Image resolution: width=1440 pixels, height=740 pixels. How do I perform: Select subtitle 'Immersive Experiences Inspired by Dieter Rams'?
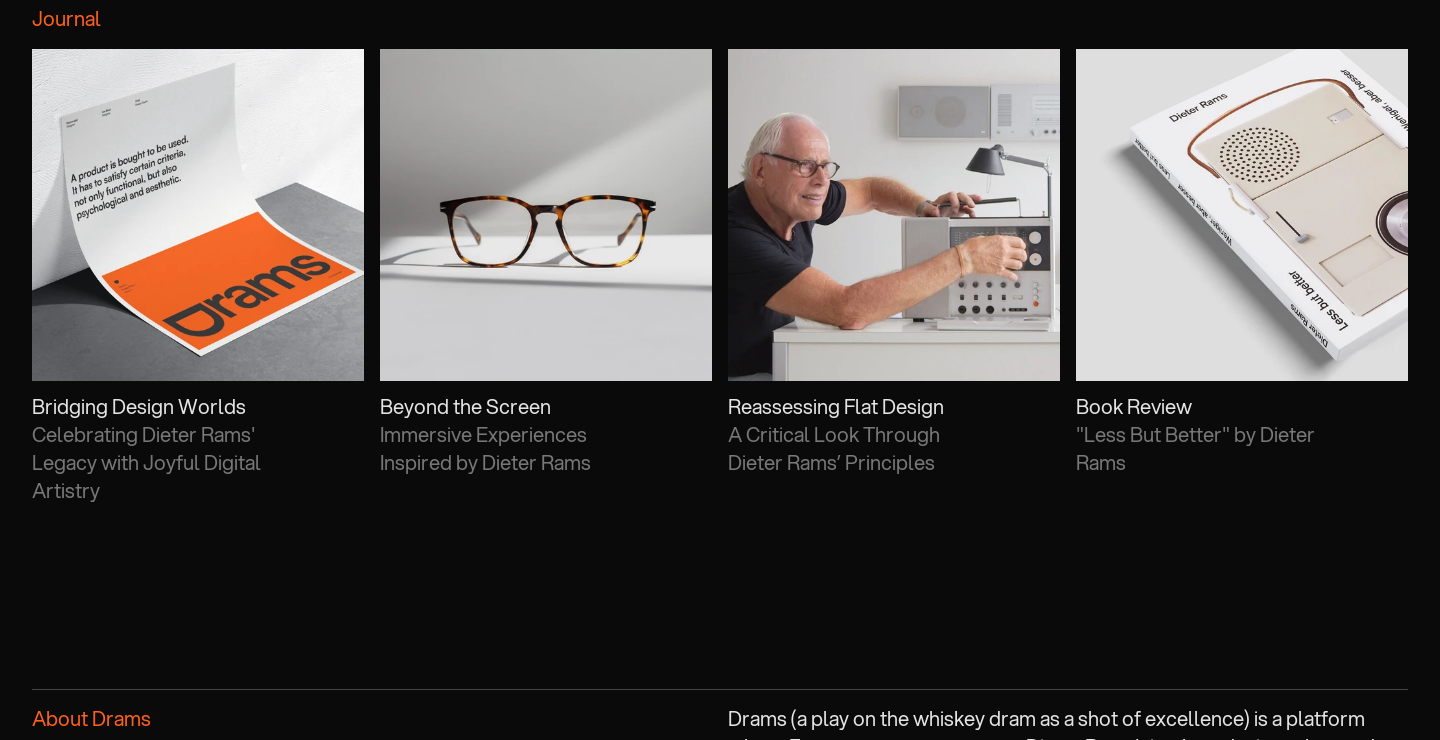(x=484, y=449)
